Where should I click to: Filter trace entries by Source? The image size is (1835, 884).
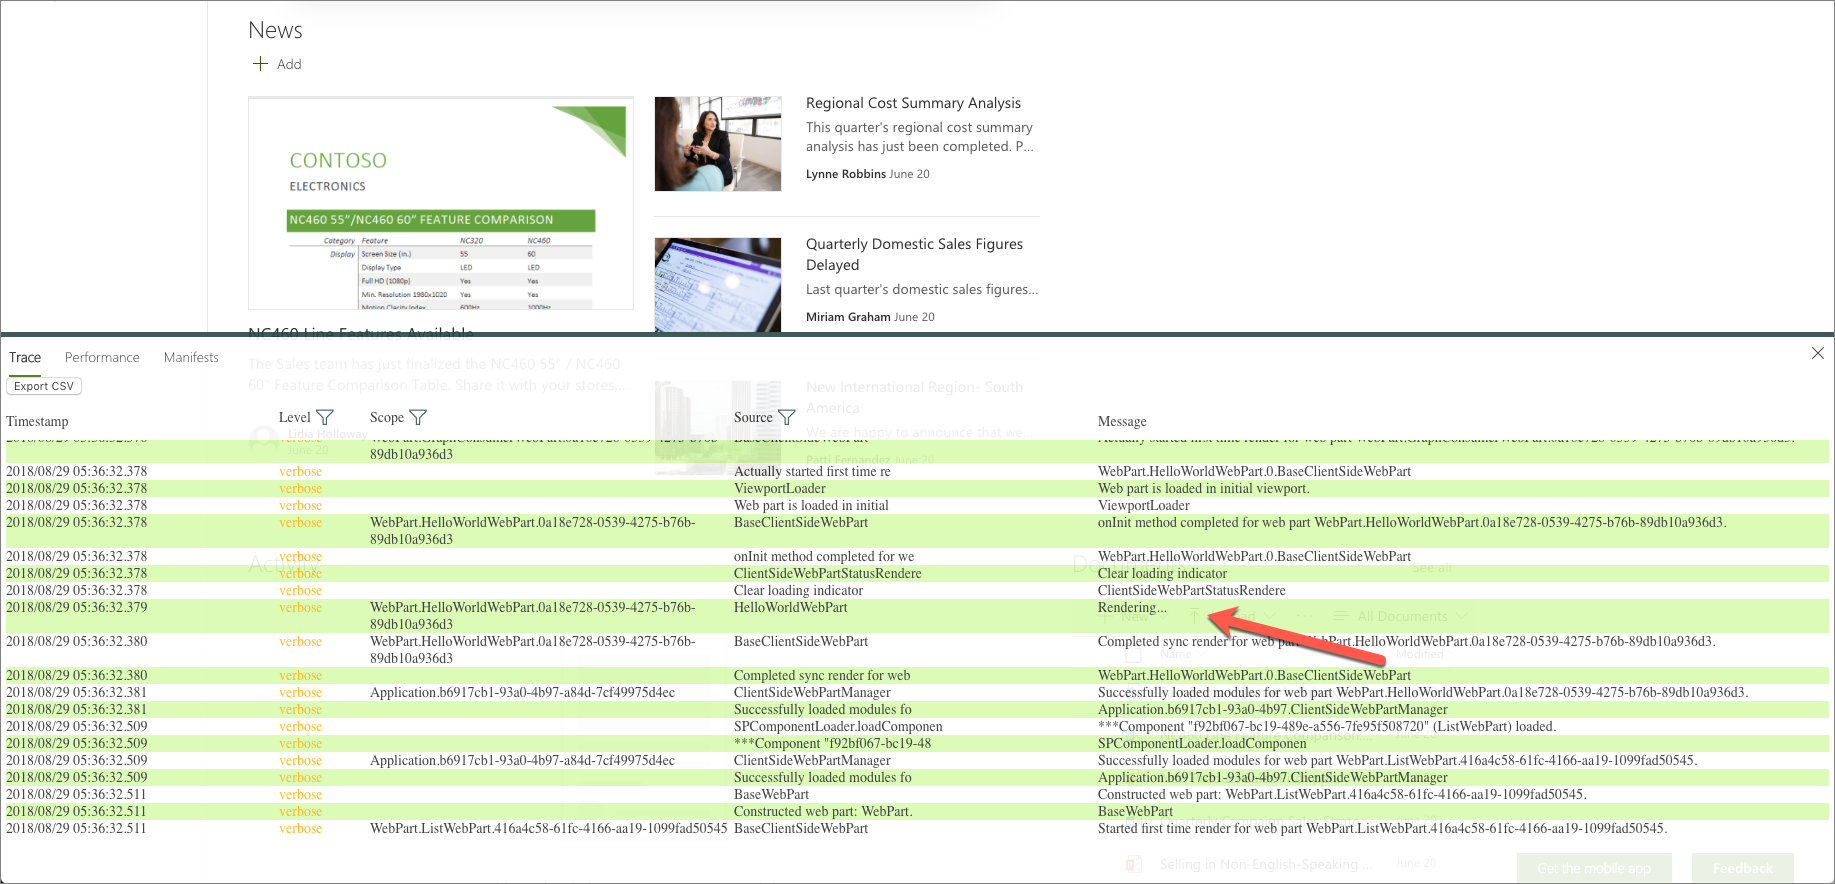coord(787,417)
